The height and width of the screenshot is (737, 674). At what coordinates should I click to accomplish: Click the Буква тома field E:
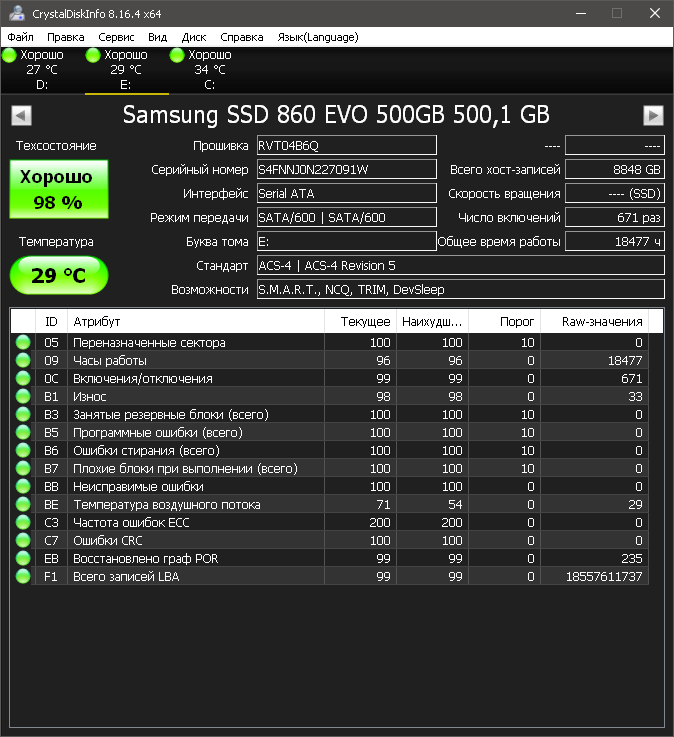(x=347, y=241)
